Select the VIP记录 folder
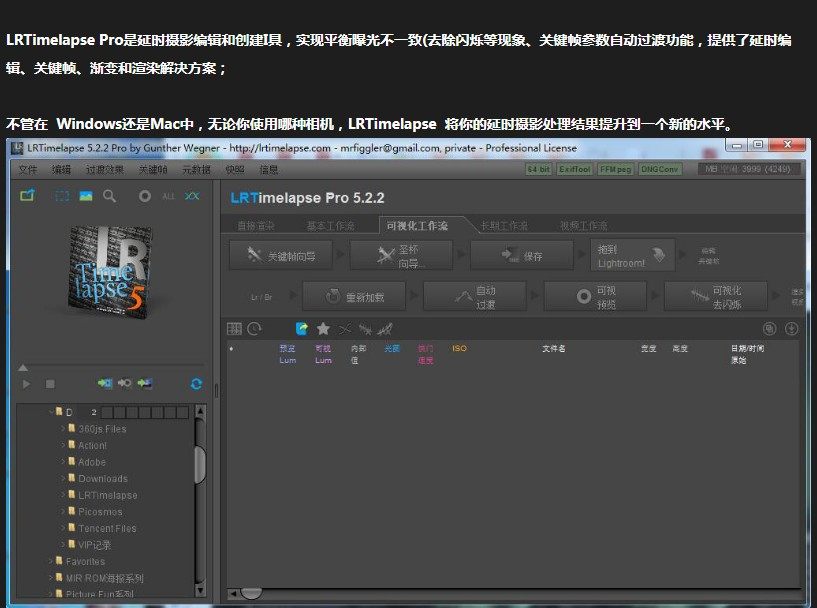817x608 pixels. pyautogui.click(x=94, y=545)
